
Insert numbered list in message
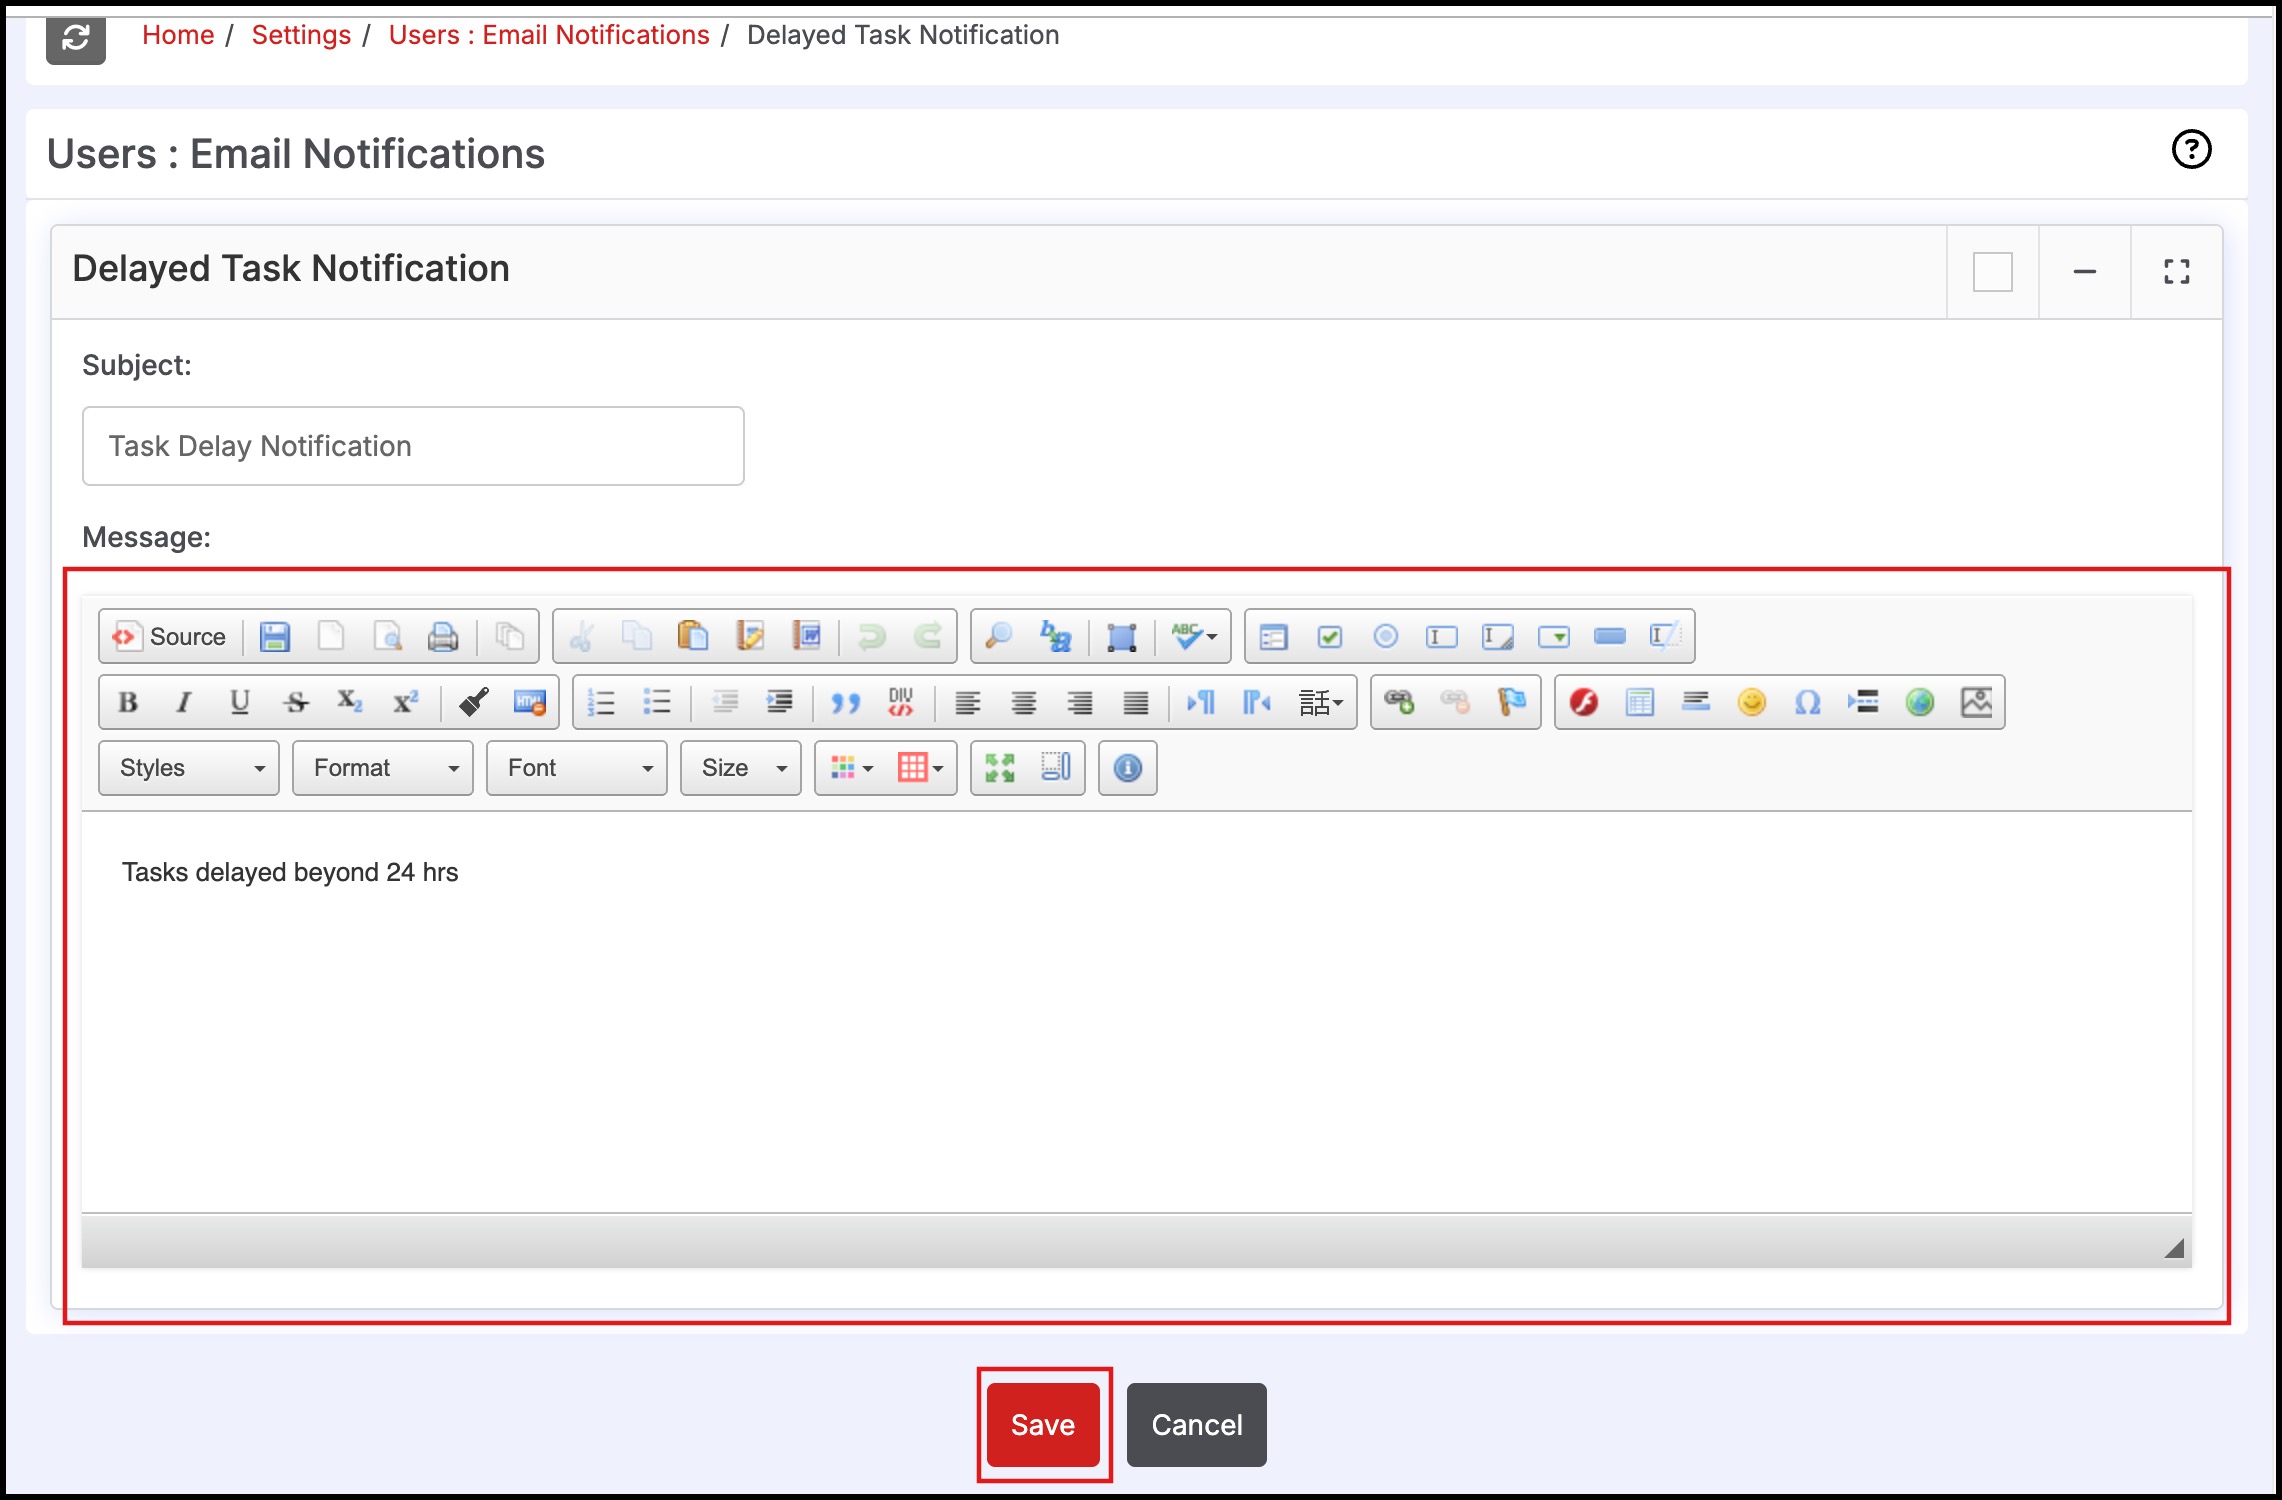click(x=601, y=703)
